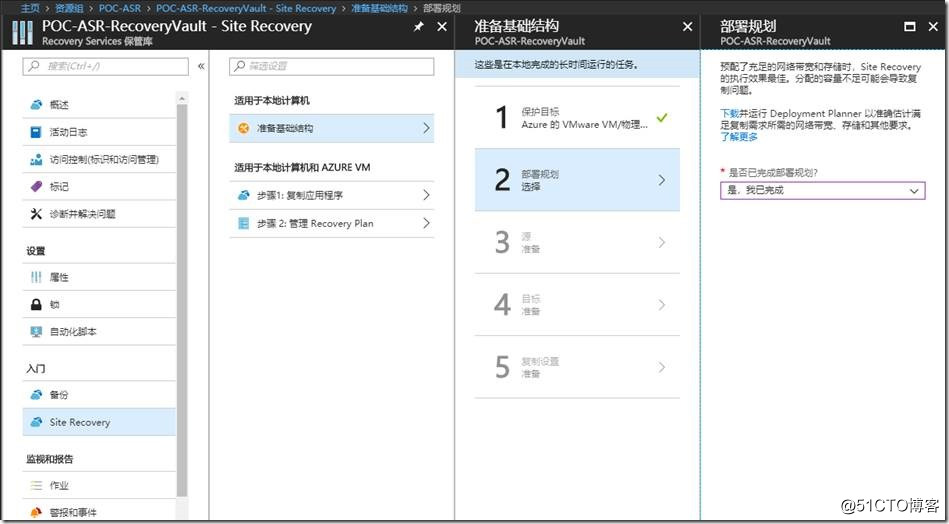This screenshot has height=524, width=949.
Task: Open step 2 部署规划 chevron
Action: click(x=662, y=180)
